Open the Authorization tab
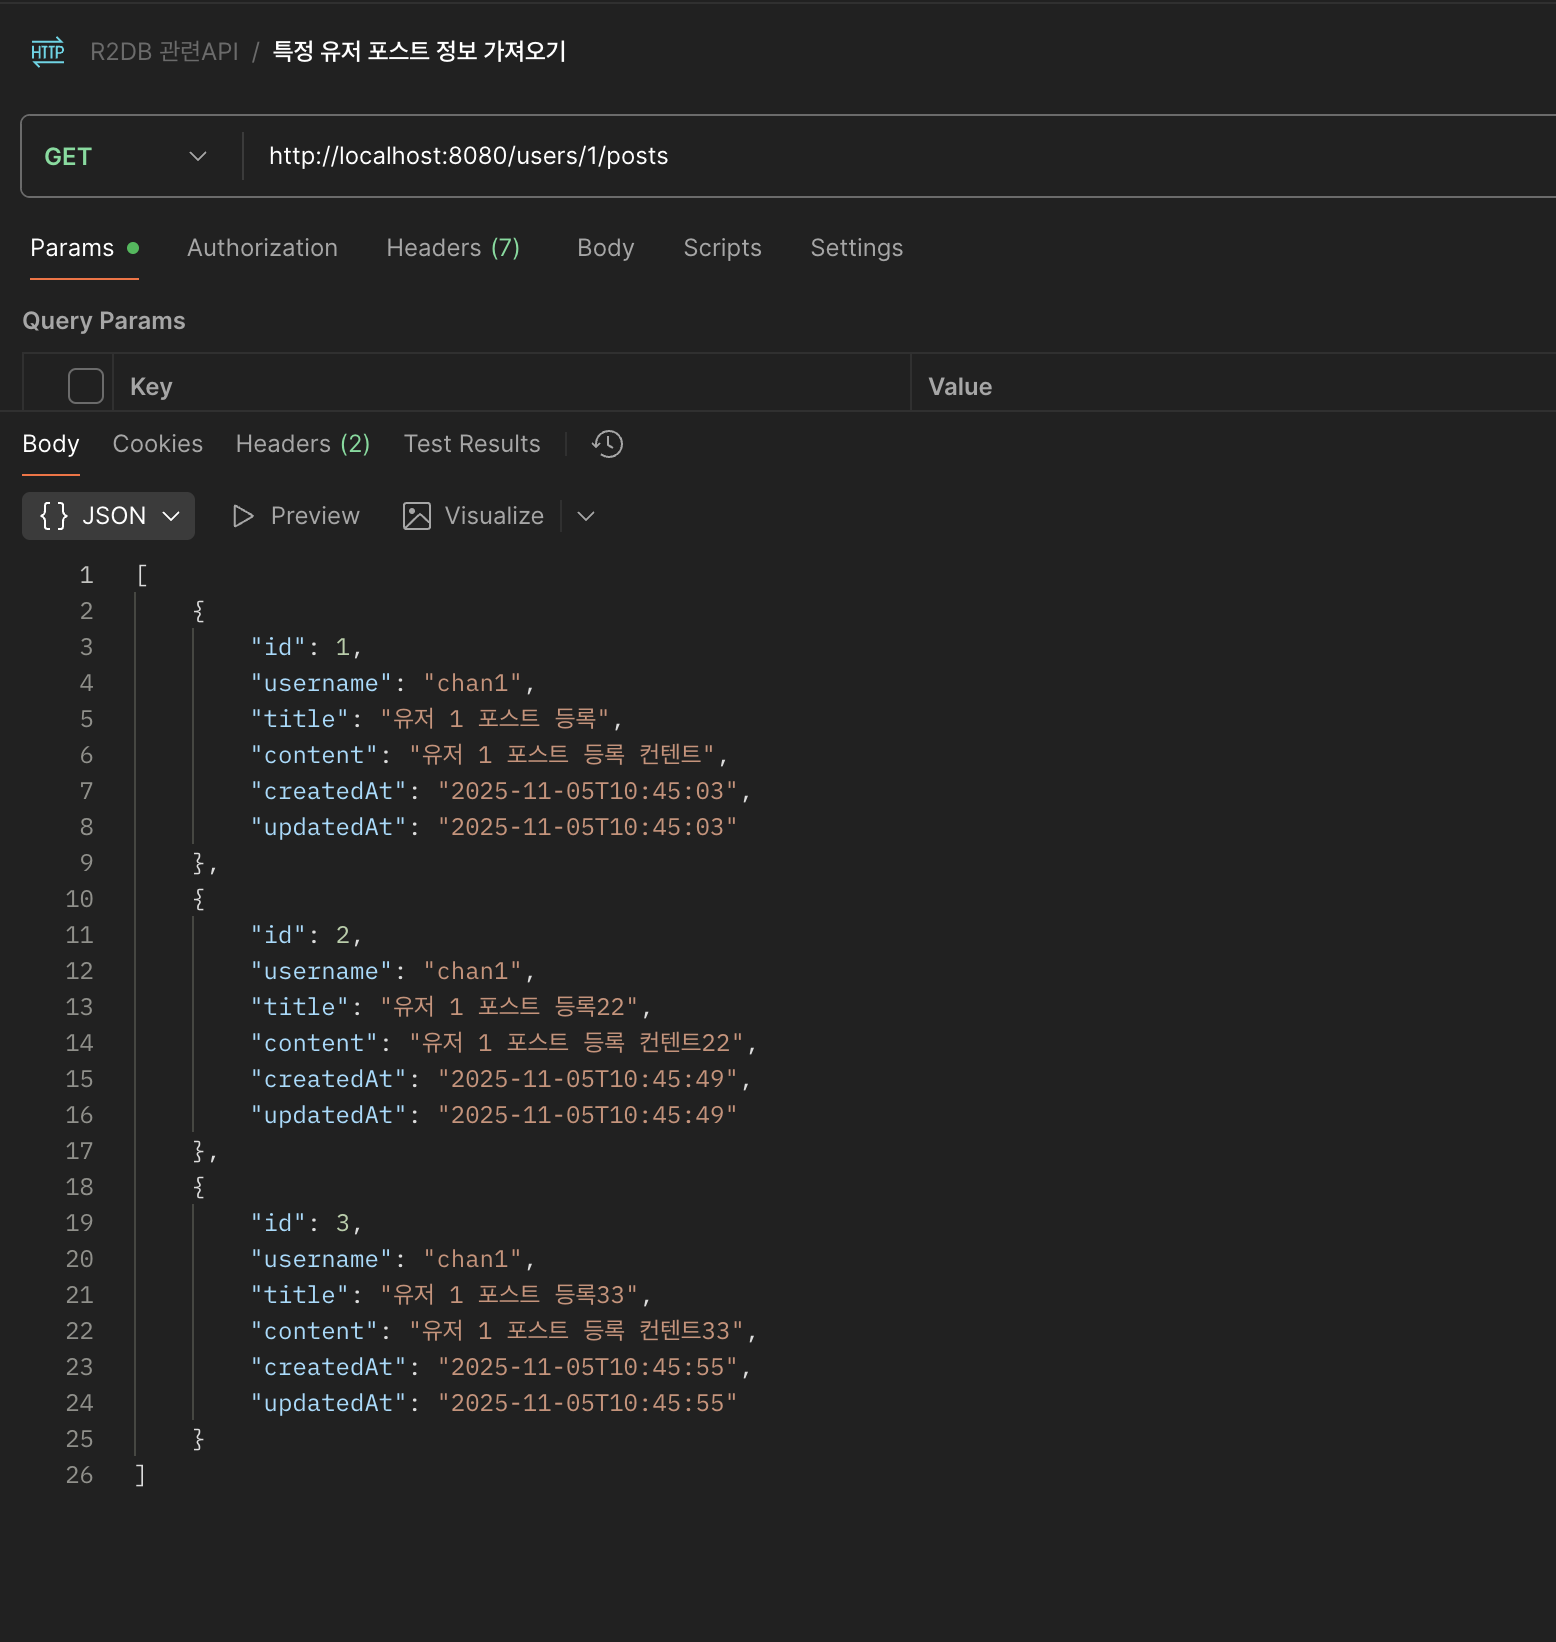 [262, 248]
